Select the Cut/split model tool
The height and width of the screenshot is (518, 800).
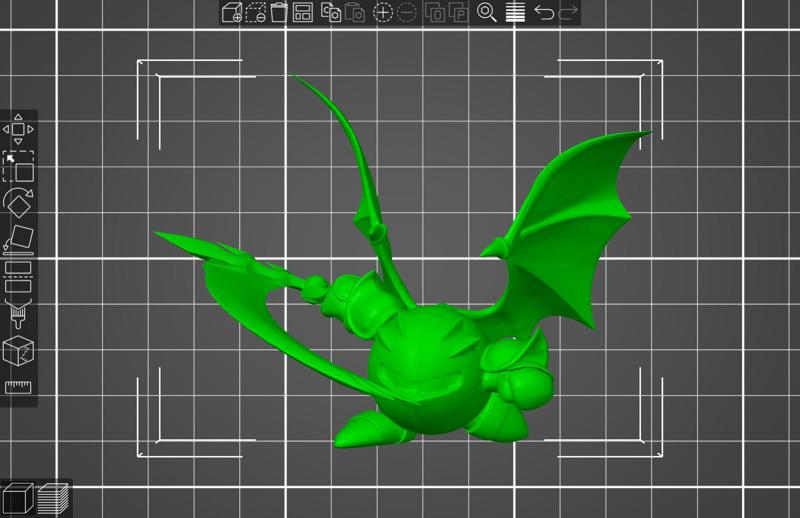[18, 277]
